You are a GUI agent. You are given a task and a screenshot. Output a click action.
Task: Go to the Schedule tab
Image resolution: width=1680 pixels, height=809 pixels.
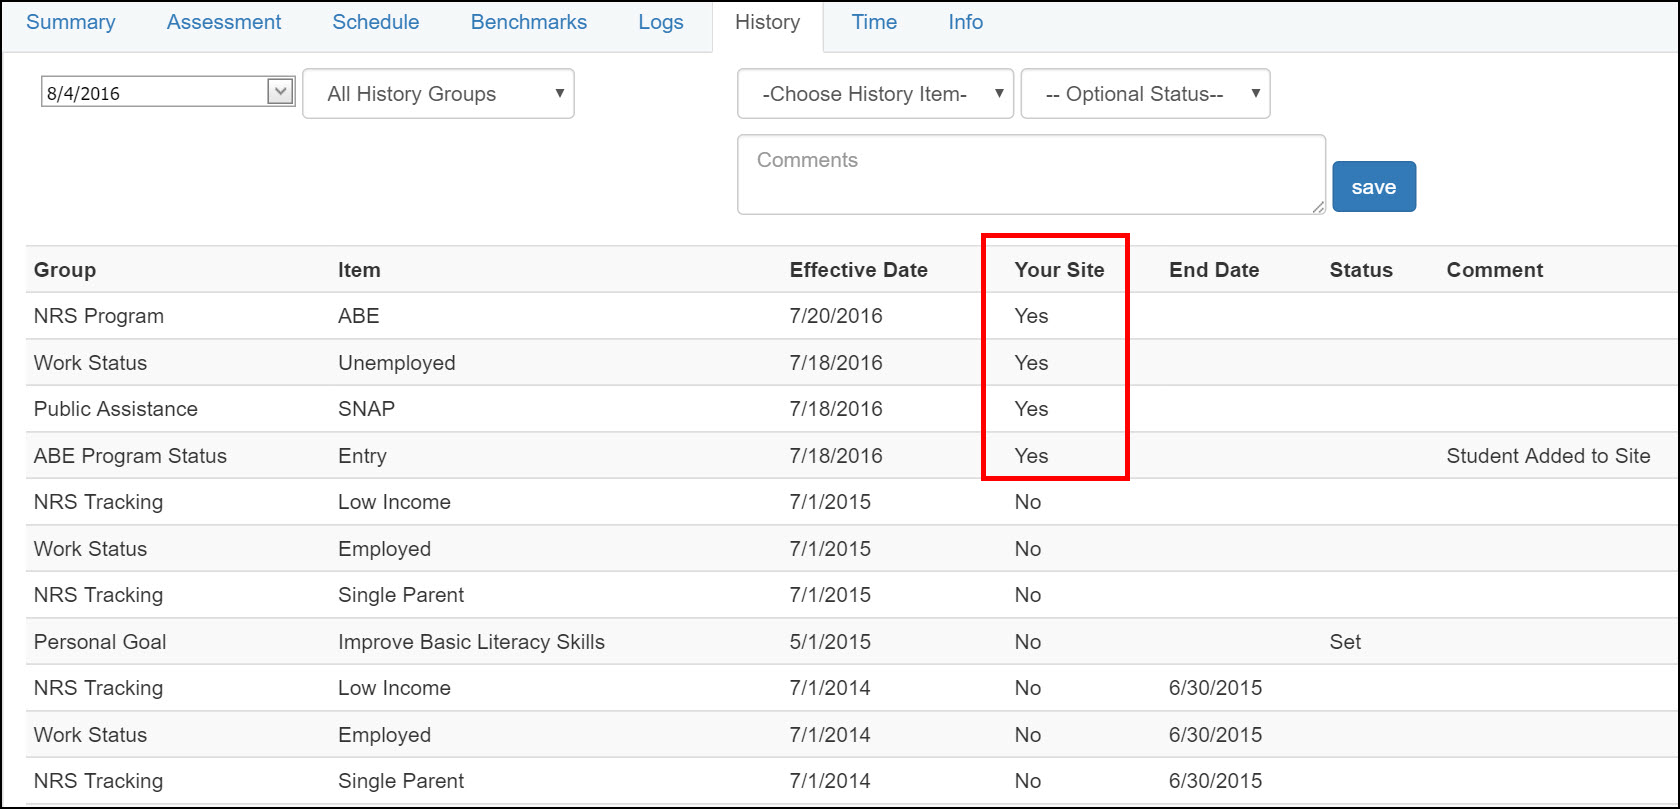click(376, 22)
